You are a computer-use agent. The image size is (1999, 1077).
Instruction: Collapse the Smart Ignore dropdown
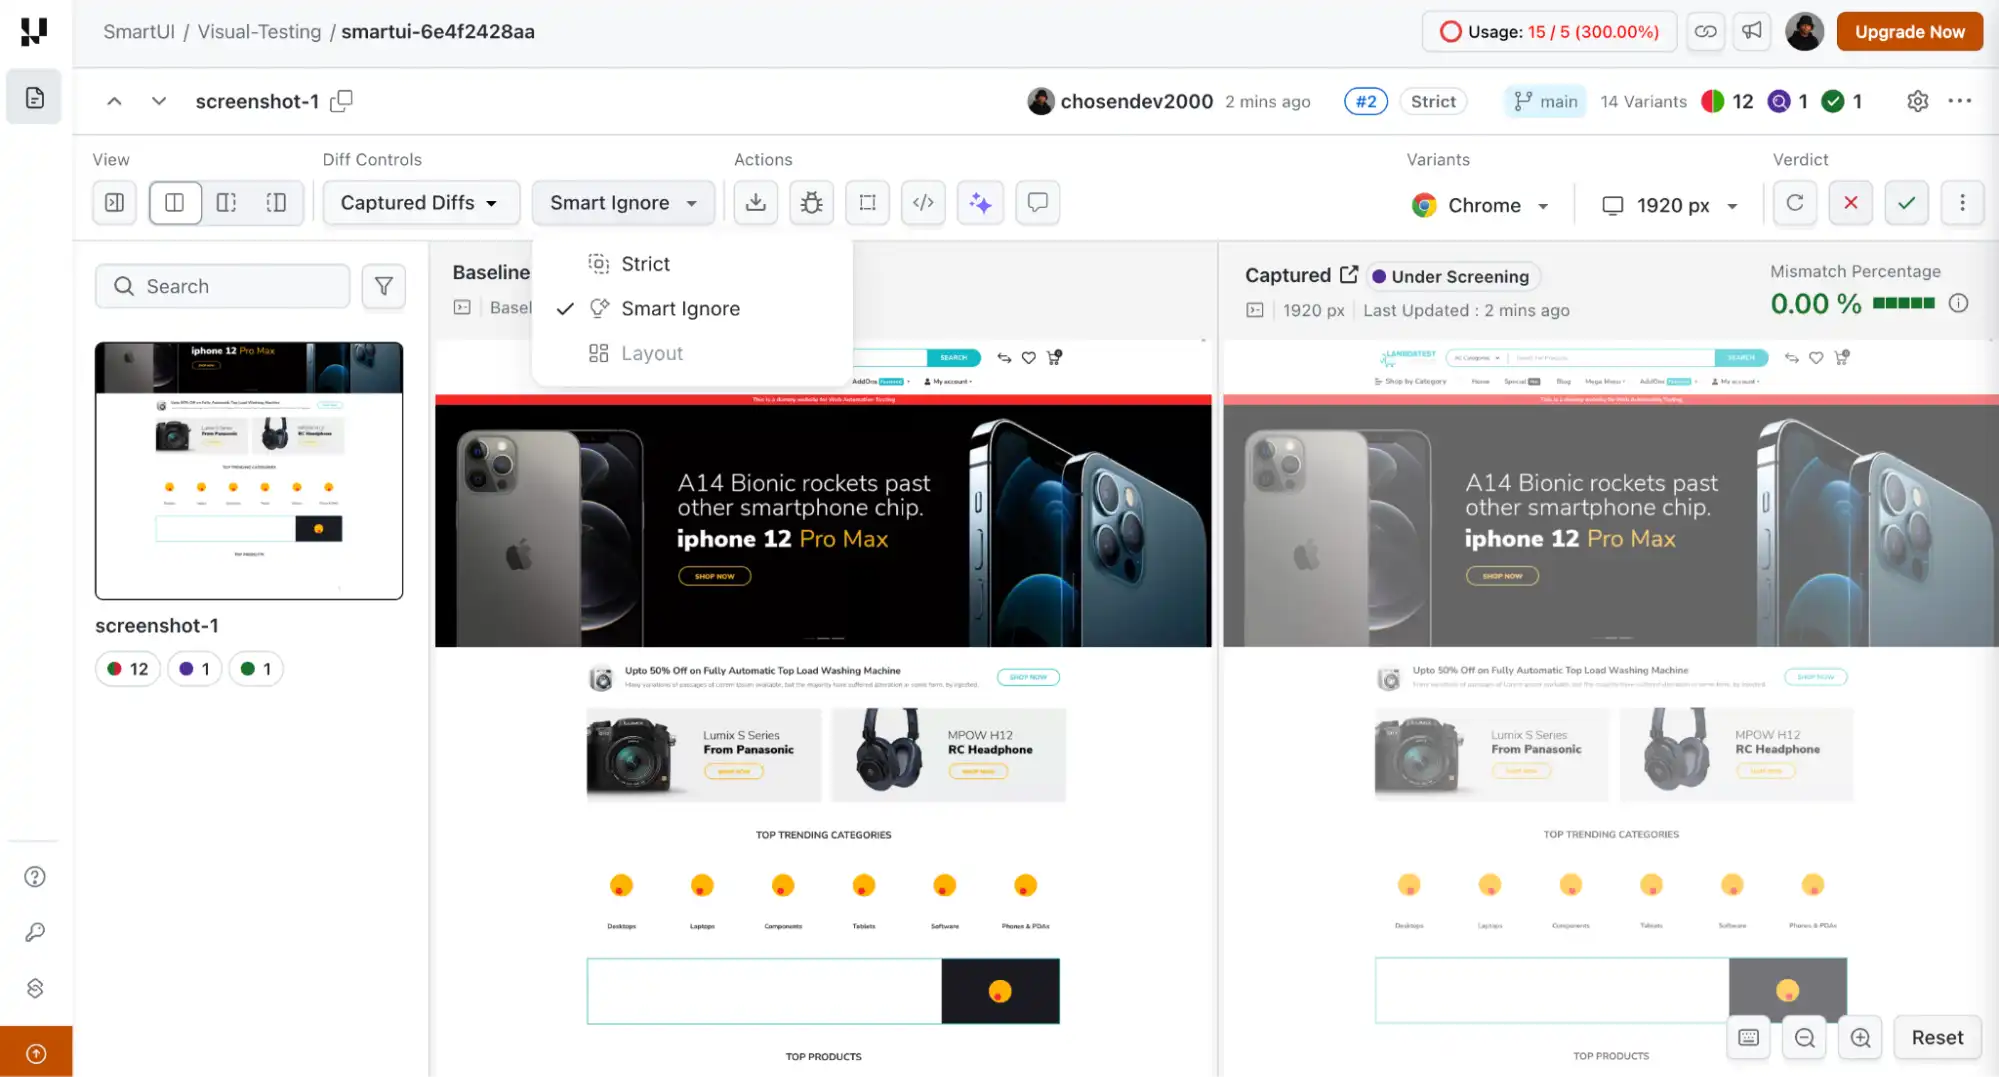(x=624, y=203)
